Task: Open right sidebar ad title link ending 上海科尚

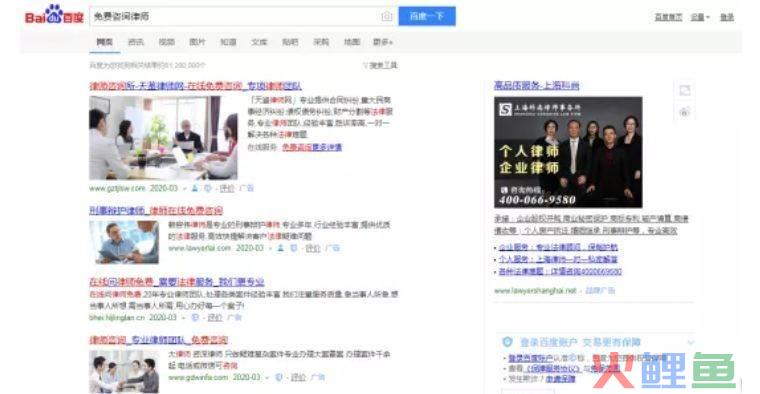Action: point(537,86)
